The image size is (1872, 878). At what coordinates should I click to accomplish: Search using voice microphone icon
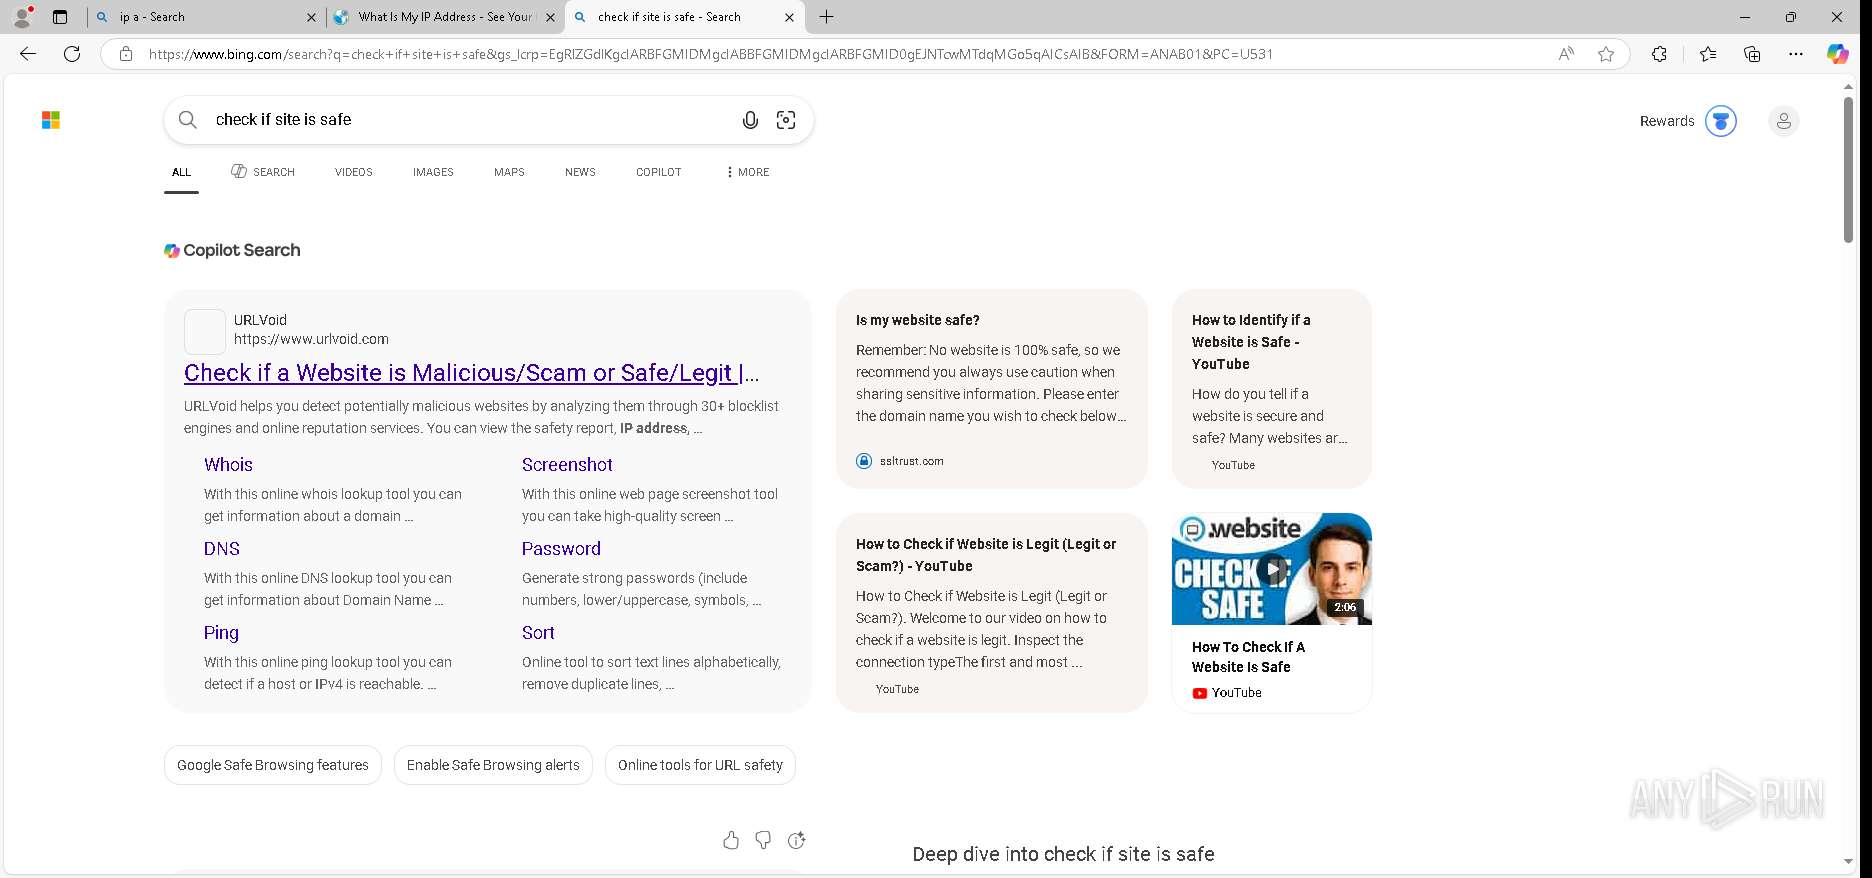click(750, 120)
